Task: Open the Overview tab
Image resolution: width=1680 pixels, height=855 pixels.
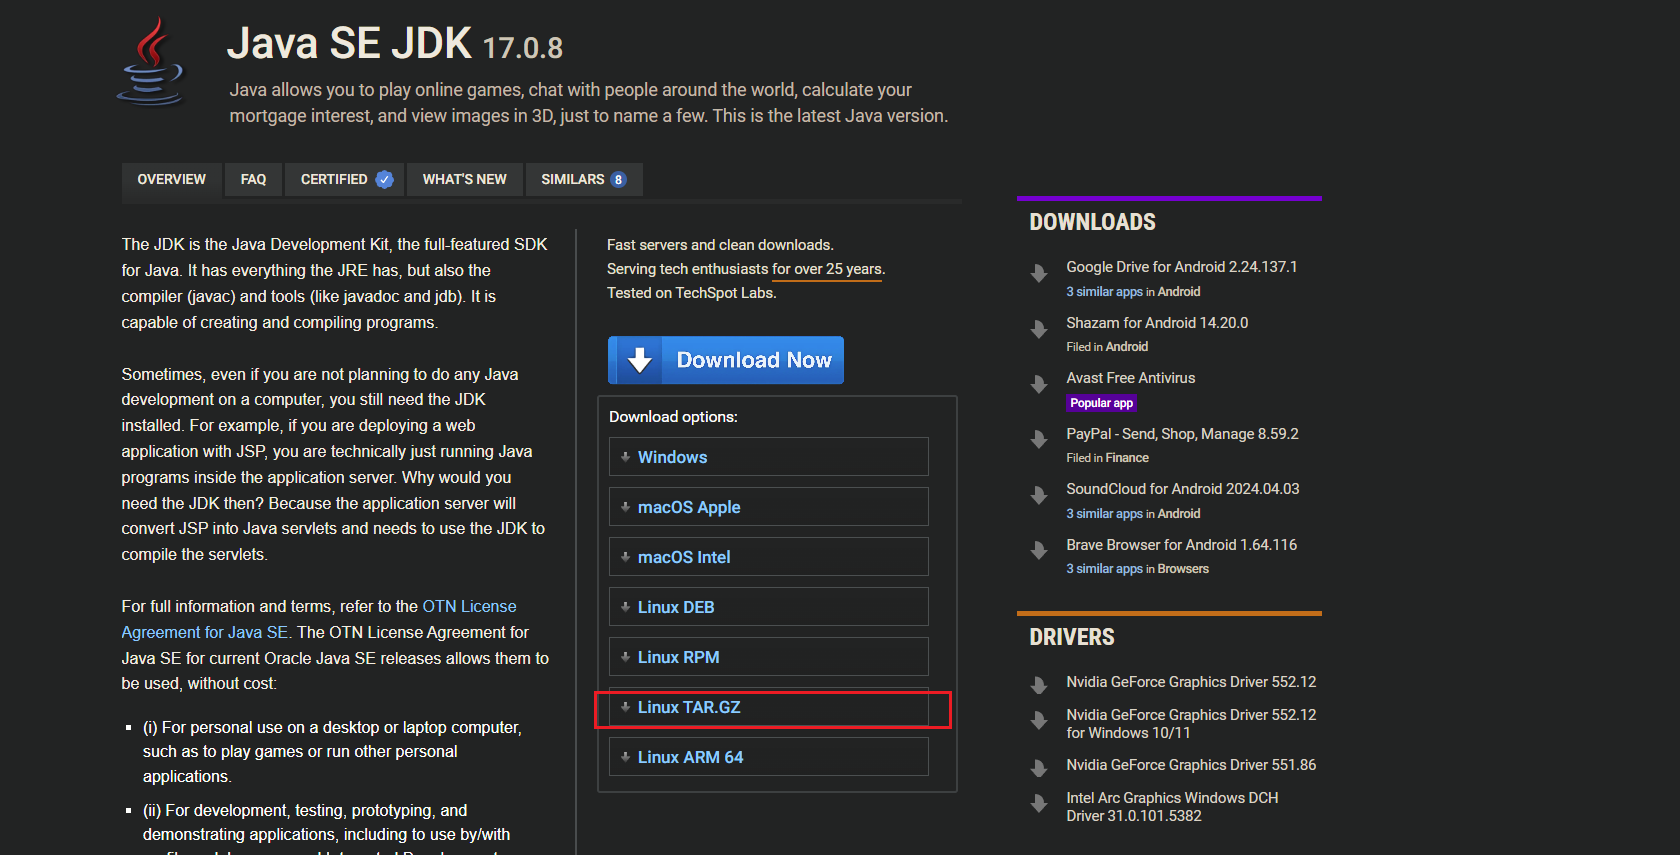Action: [172, 180]
